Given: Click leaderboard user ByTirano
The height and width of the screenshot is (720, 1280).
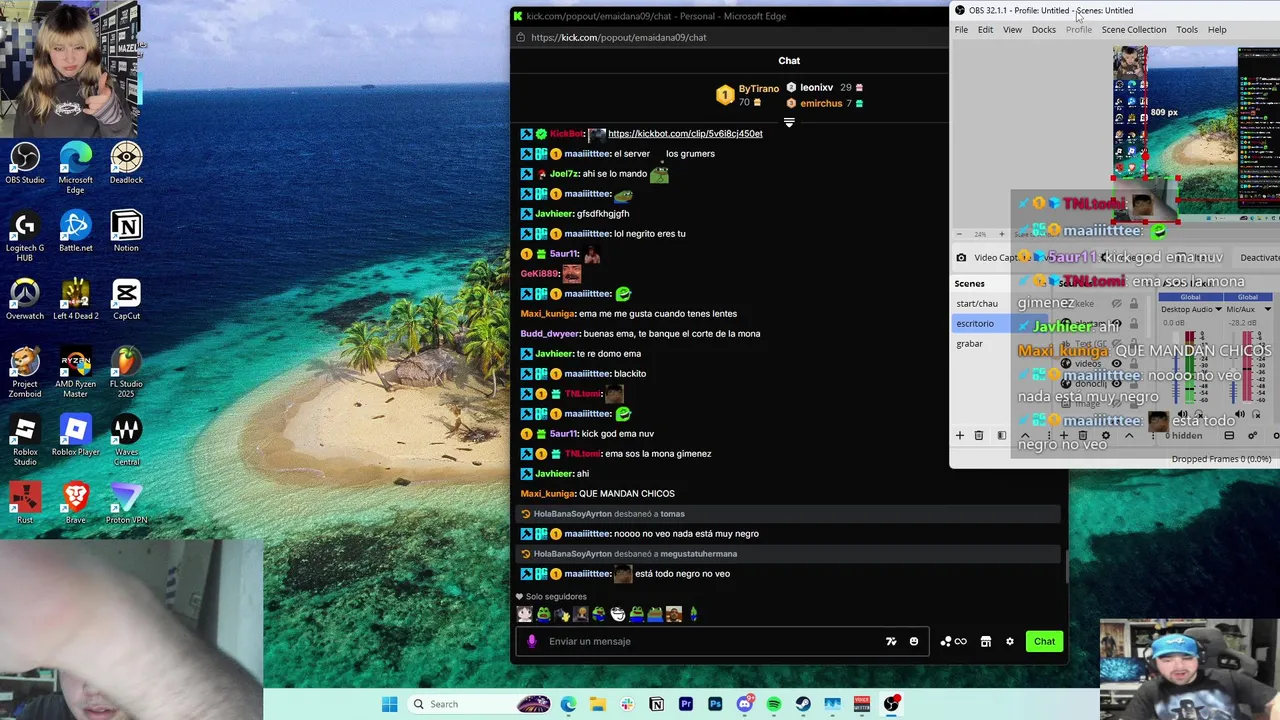Looking at the screenshot, I should pyautogui.click(x=758, y=89).
